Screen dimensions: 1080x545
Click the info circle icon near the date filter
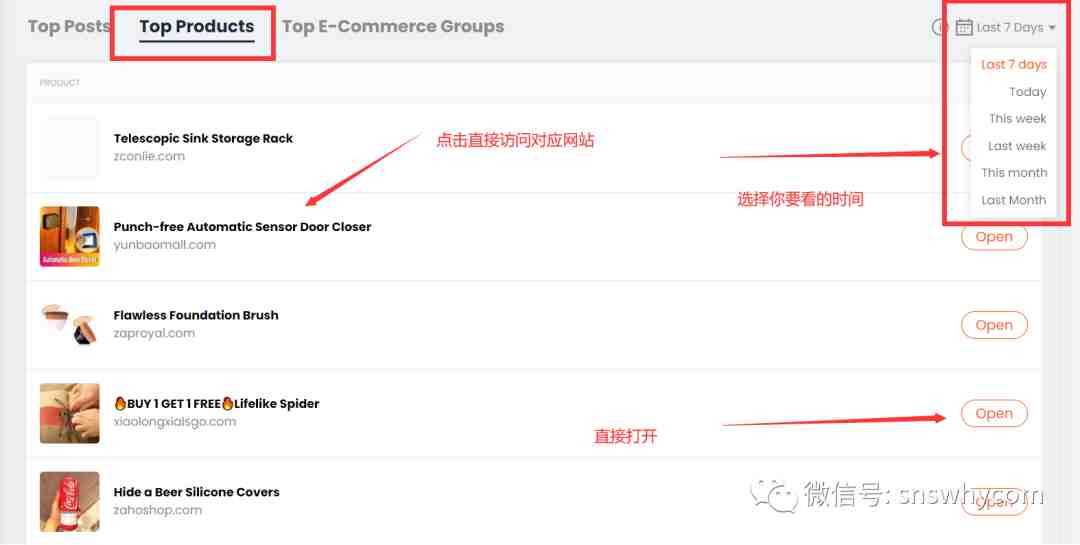[x=938, y=28]
